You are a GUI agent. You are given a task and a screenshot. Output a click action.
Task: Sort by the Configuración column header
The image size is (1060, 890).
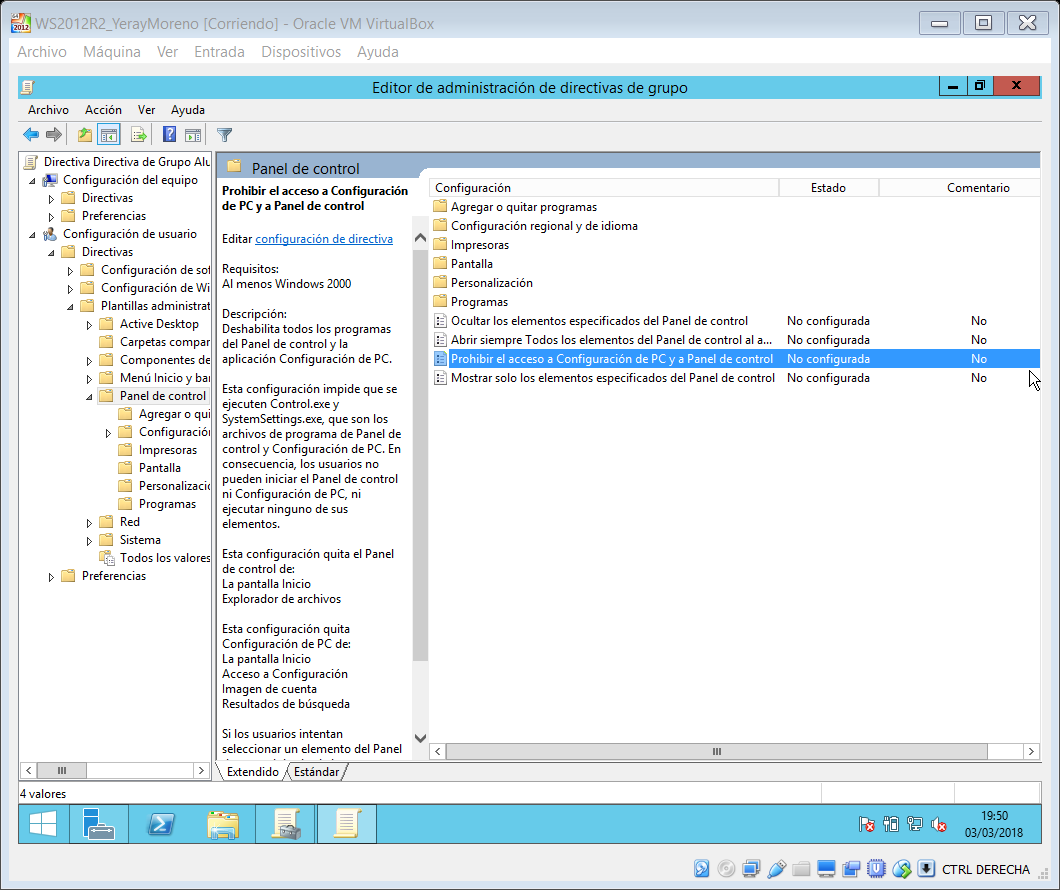click(x=604, y=188)
